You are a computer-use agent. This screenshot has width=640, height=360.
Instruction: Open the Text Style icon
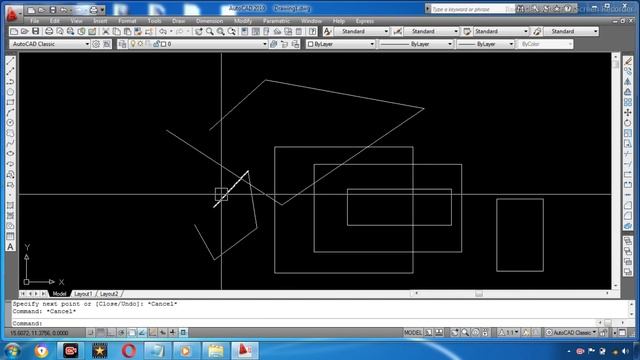coord(327,31)
